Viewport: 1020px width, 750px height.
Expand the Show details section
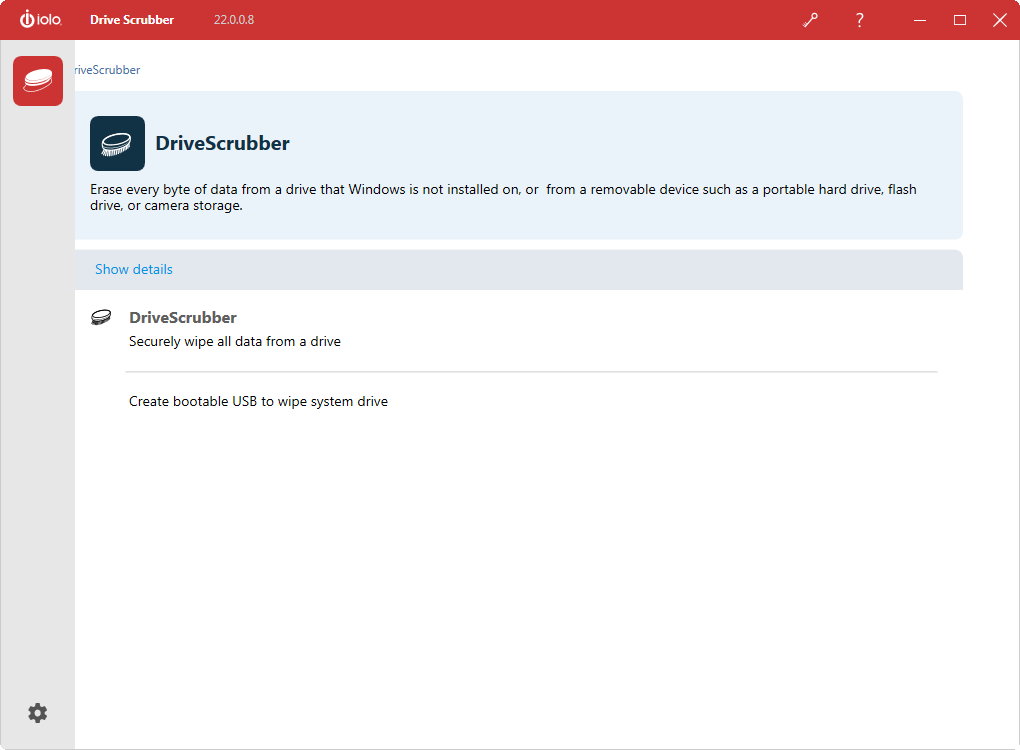133,269
